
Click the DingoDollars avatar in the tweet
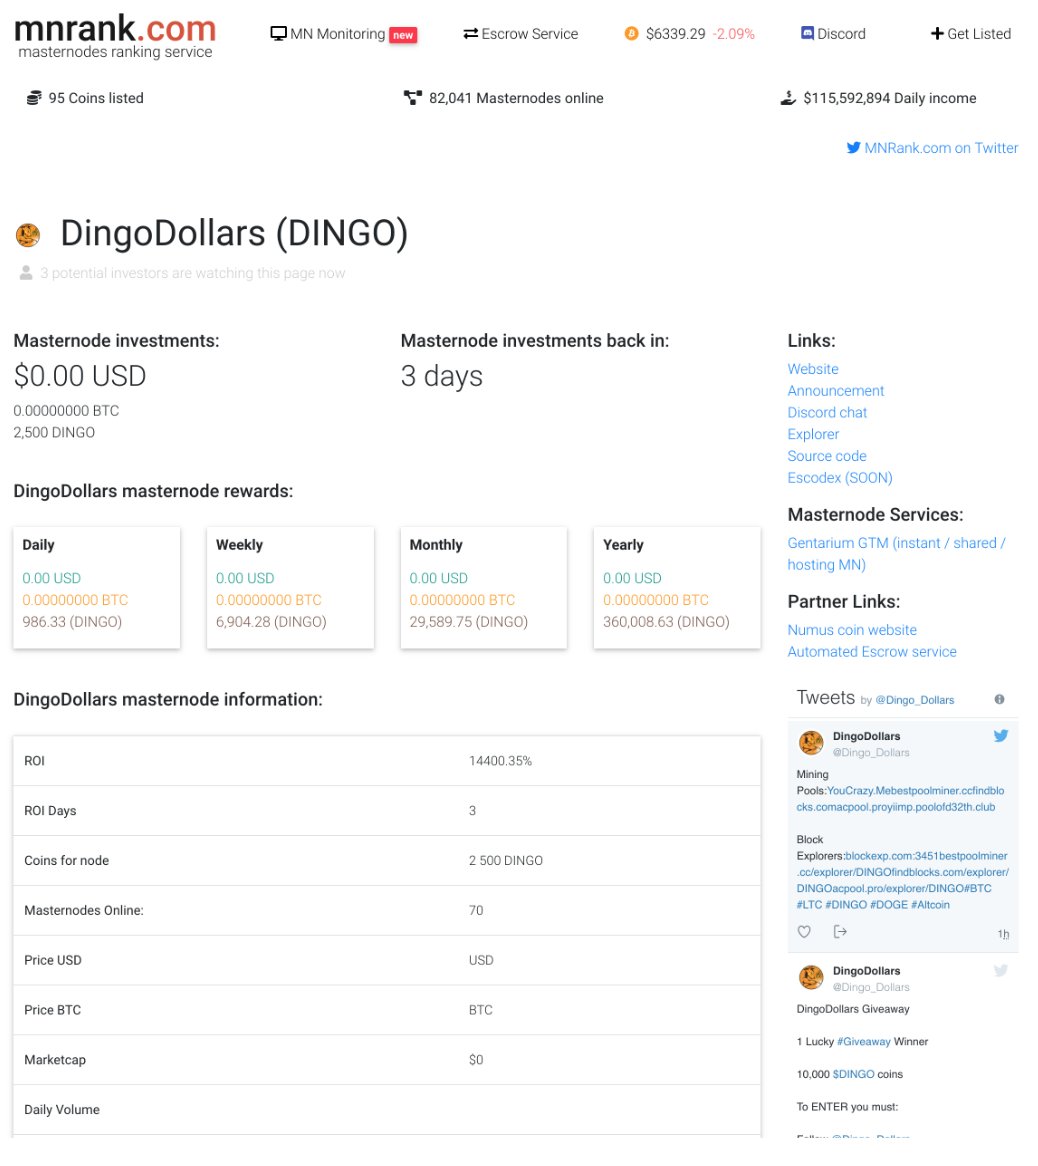click(811, 742)
